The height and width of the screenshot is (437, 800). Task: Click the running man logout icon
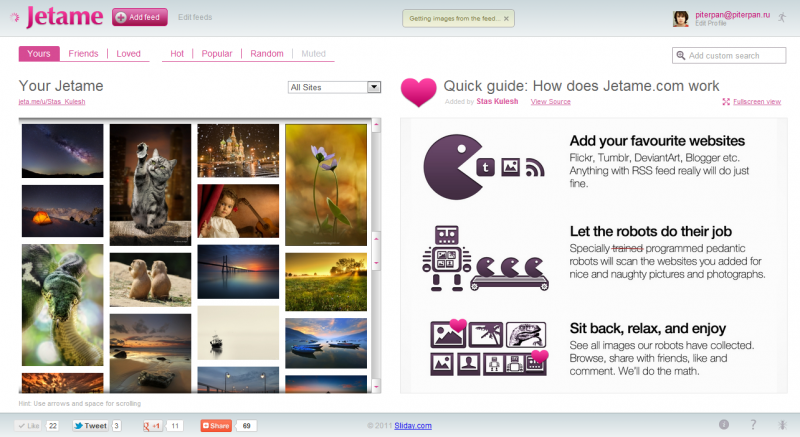pos(782,17)
